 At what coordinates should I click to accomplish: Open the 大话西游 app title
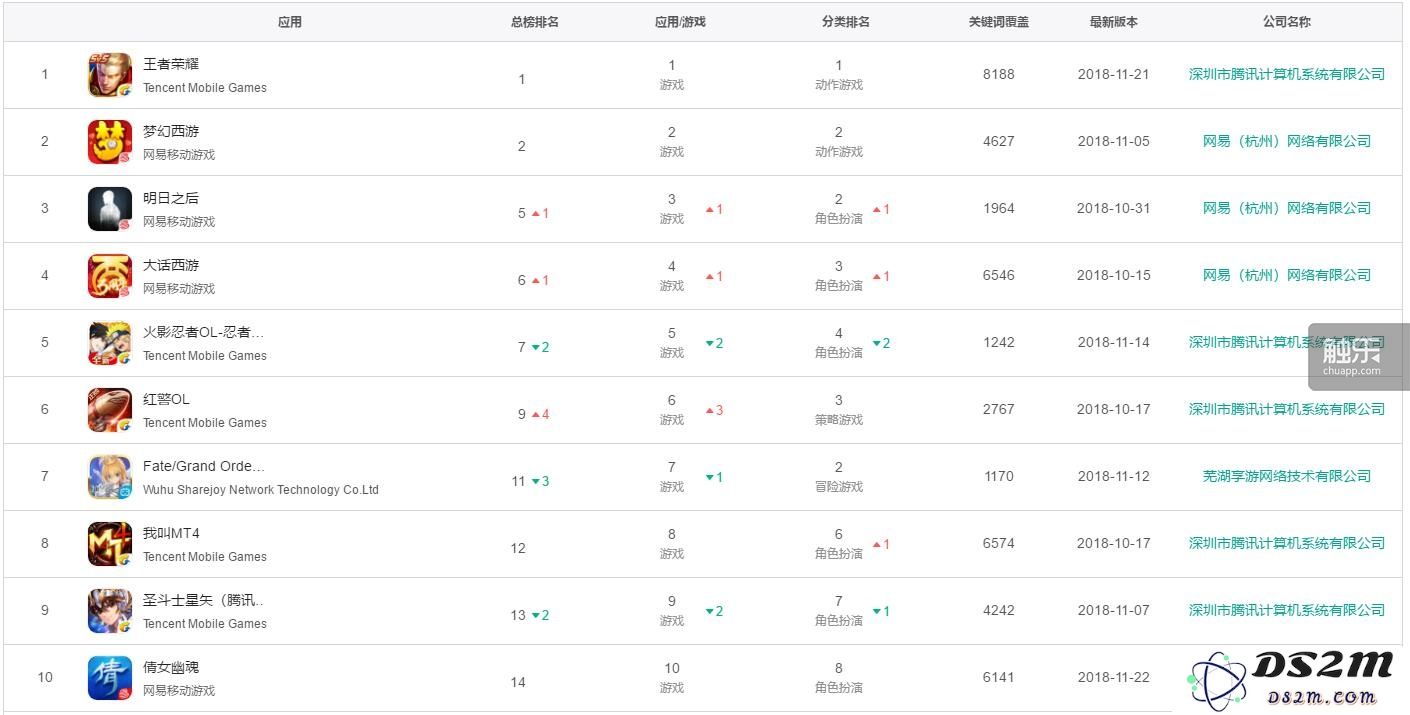click(x=171, y=265)
